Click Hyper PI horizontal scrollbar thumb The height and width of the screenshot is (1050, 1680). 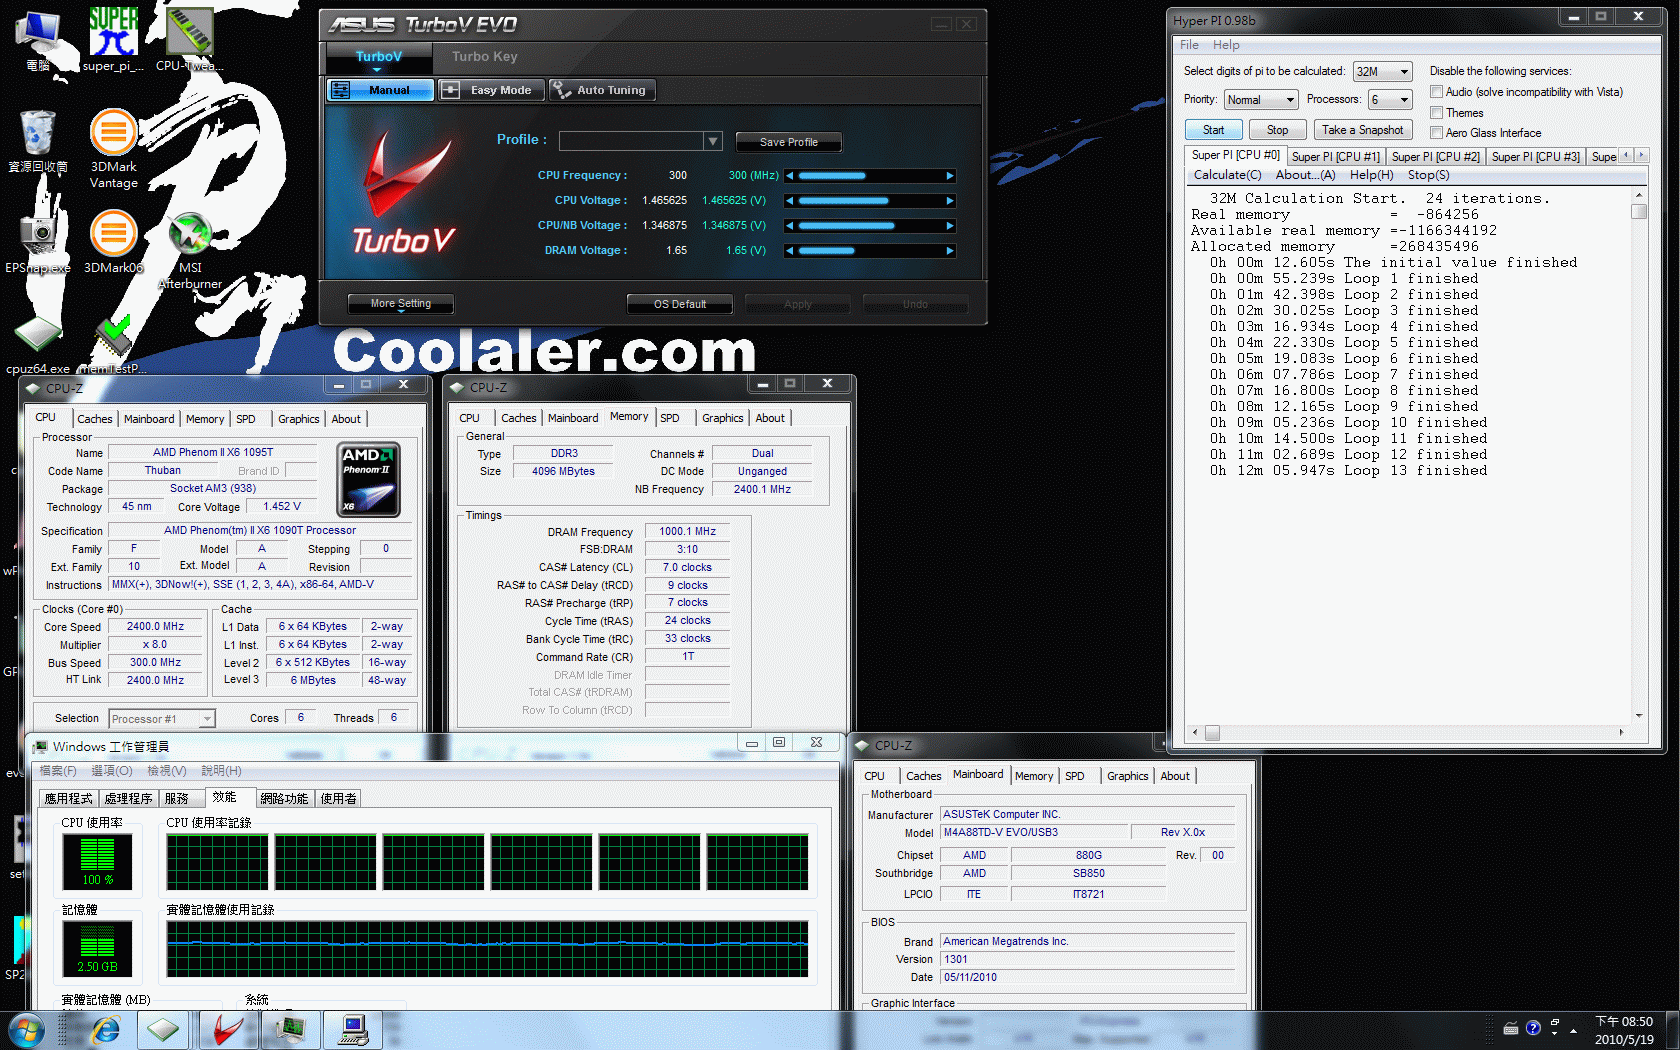(1212, 733)
